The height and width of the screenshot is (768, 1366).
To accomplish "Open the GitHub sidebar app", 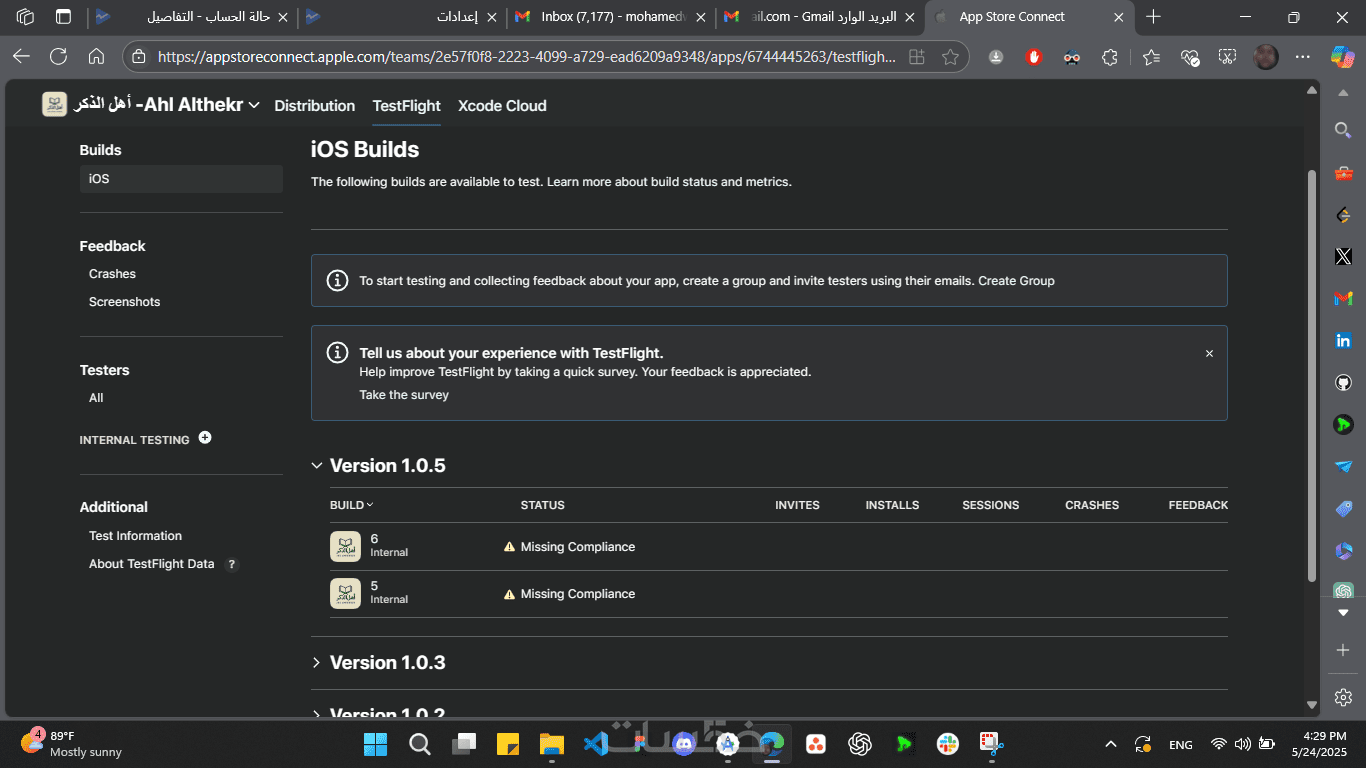I will [x=1343, y=383].
